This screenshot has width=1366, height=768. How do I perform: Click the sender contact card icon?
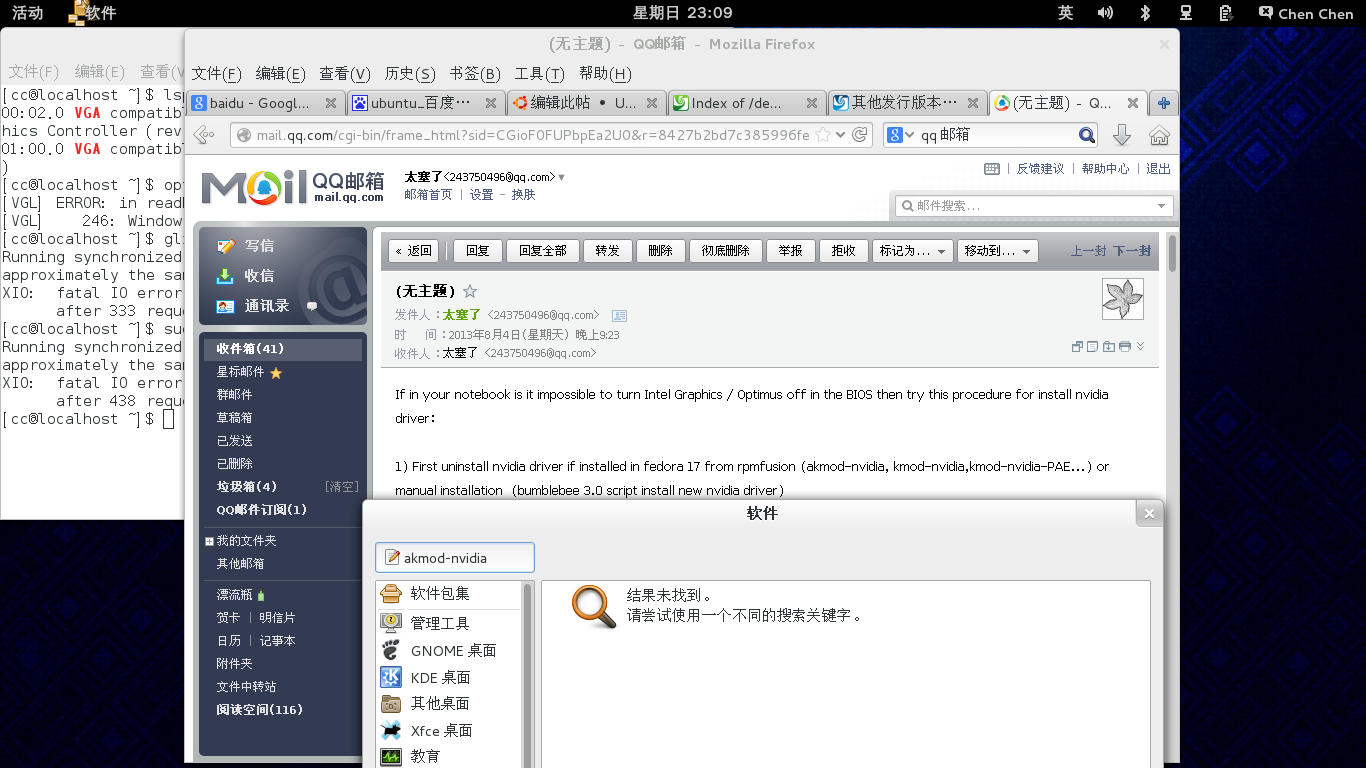coord(619,315)
